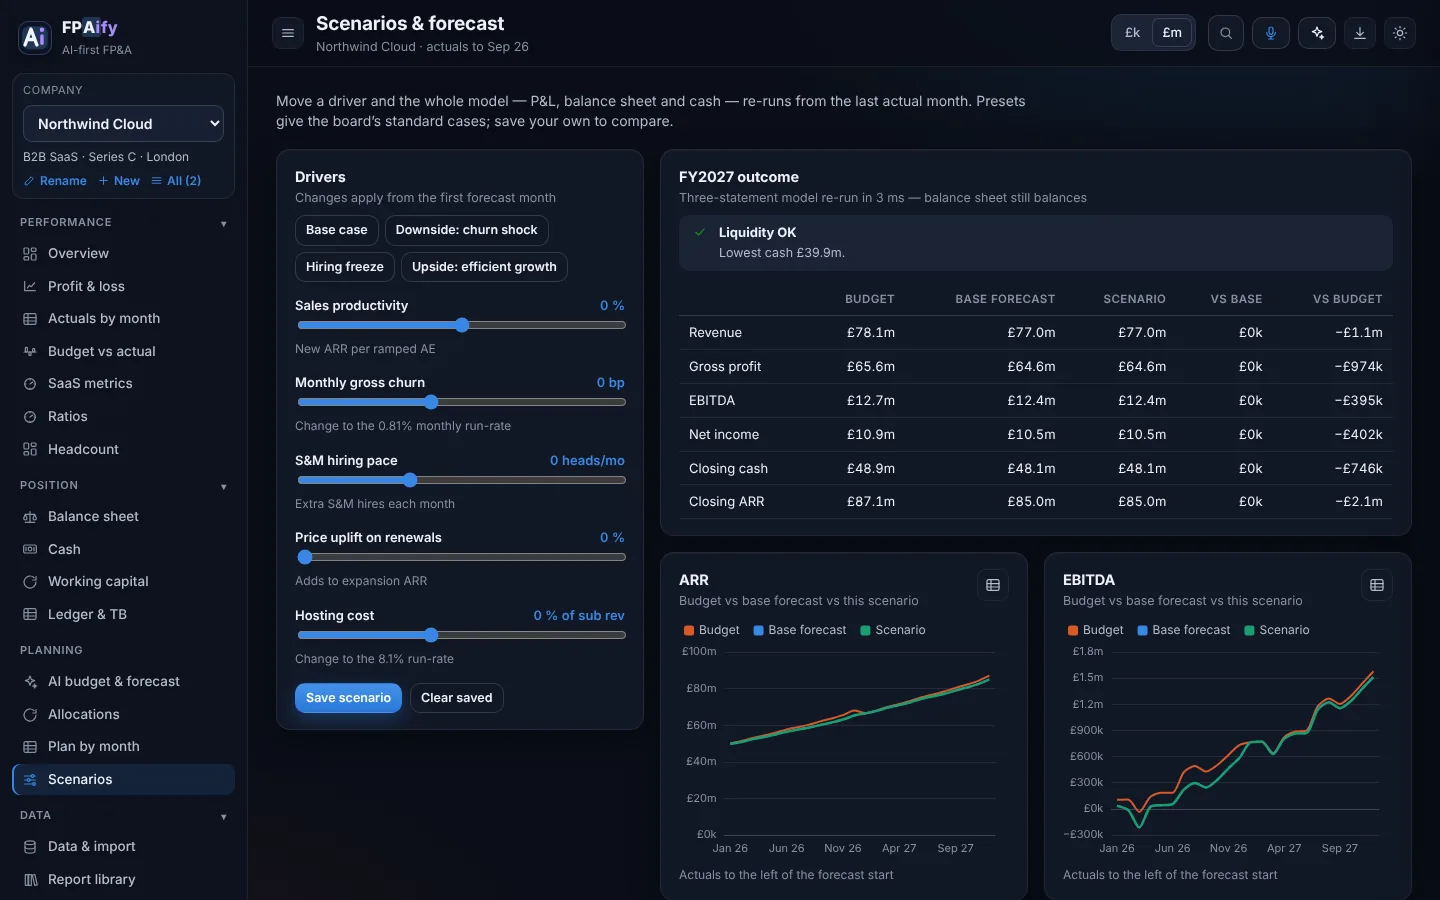This screenshot has width=1440, height=900.
Task: Click the Hosting cost slider handle
Action: pyautogui.click(x=431, y=635)
